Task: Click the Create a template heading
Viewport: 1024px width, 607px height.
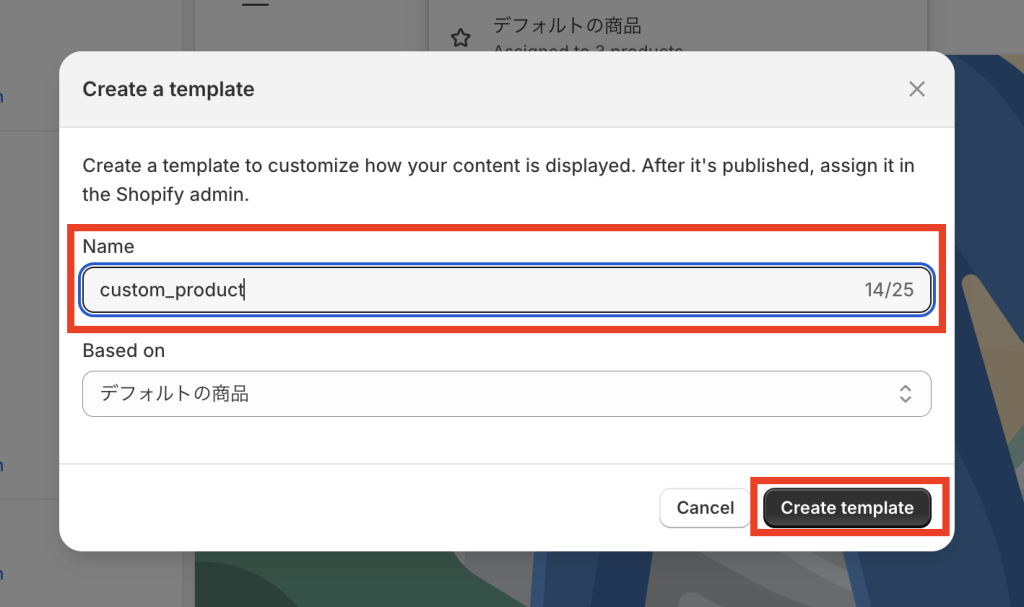Action: 168,89
